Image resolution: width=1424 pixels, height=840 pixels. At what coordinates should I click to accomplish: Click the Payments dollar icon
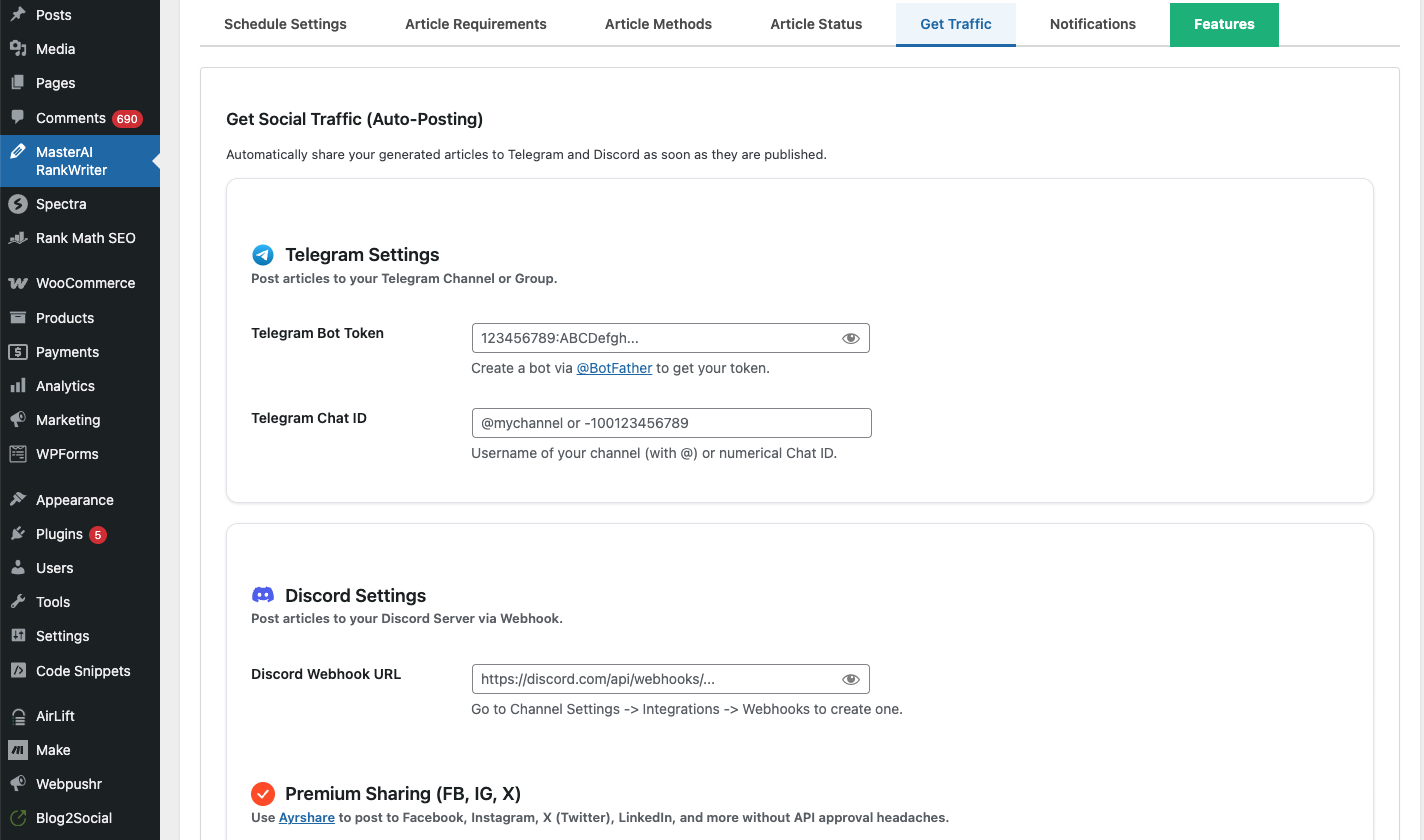(18, 352)
